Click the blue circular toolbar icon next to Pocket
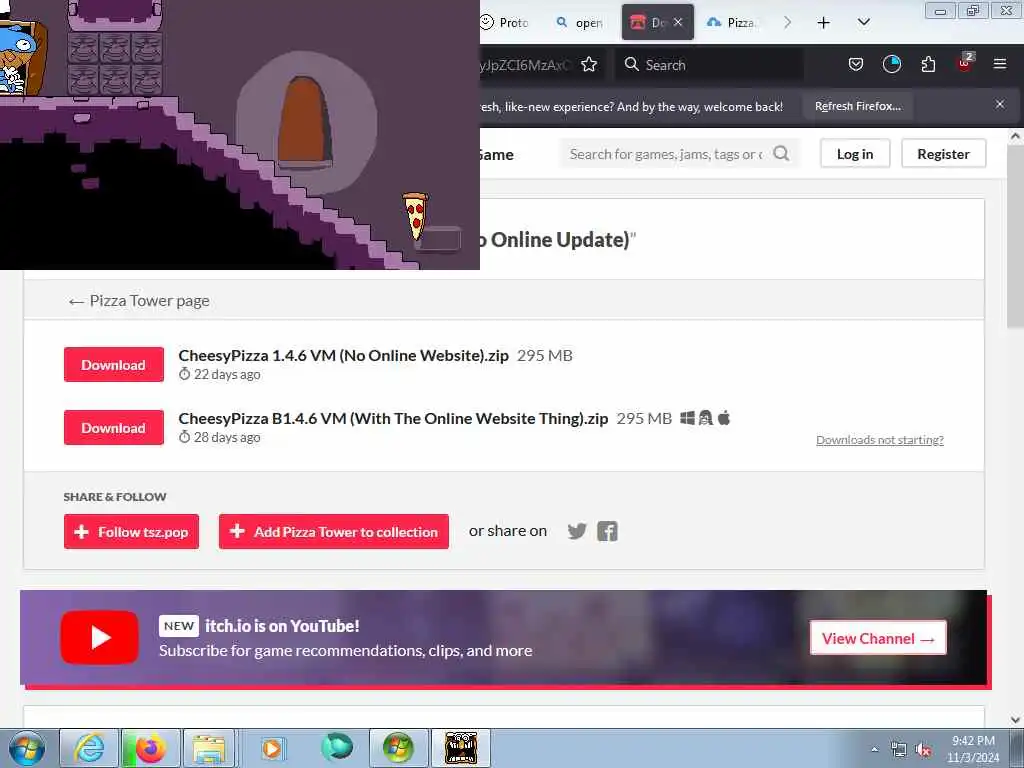 [891, 65]
